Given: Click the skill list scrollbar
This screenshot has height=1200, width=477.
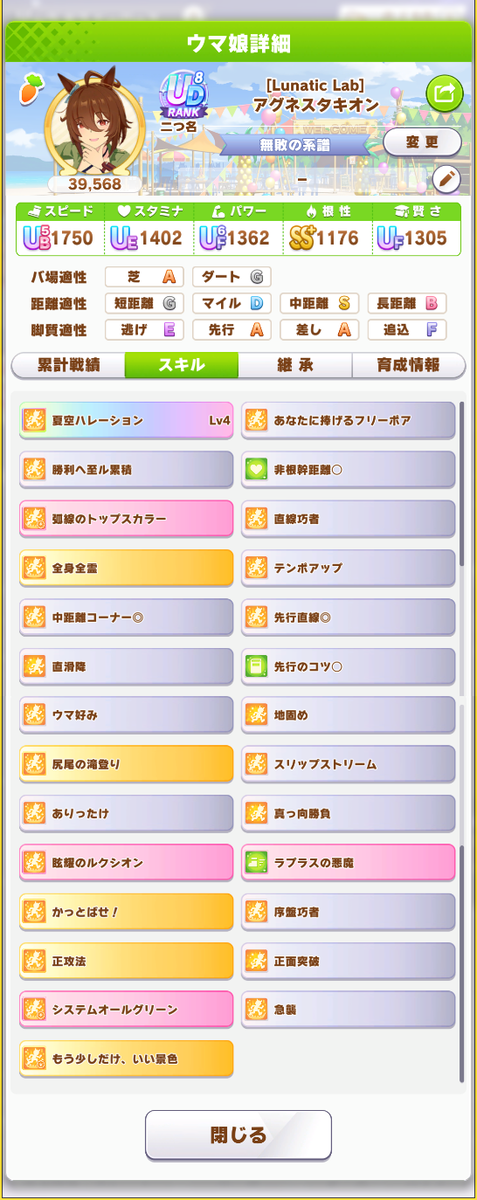Looking at the screenshot, I should click(x=462, y=740).
